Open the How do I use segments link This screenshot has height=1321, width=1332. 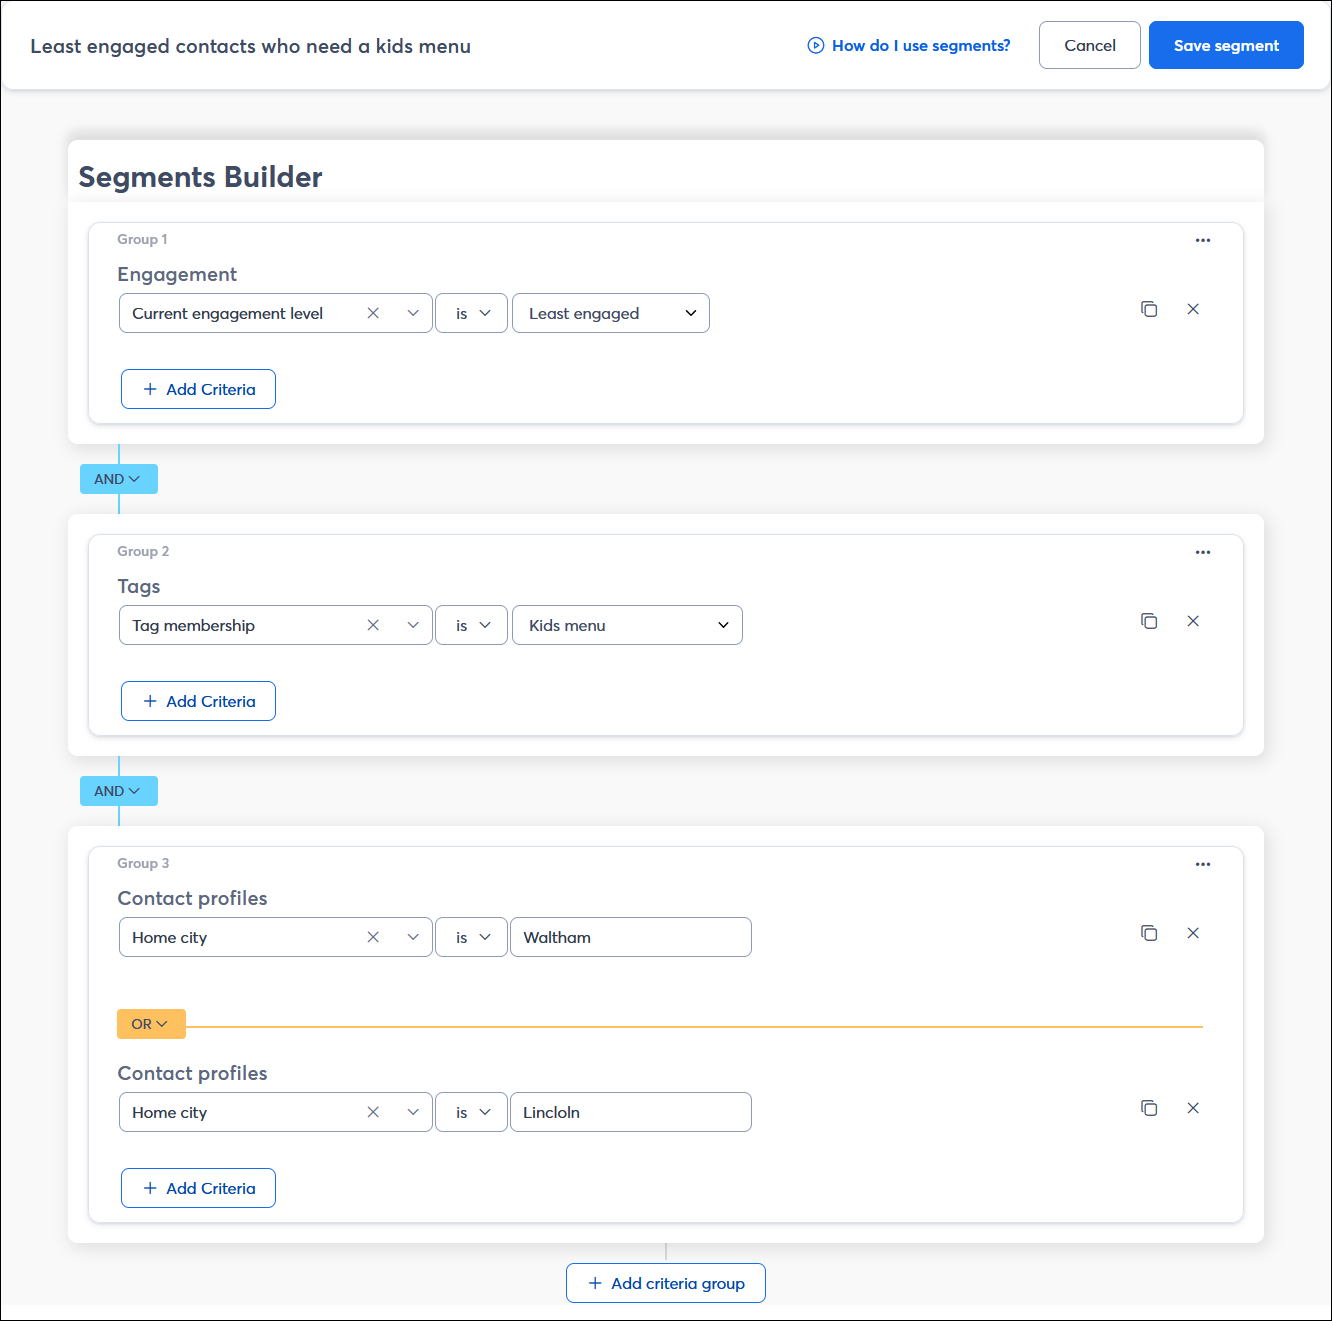click(909, 45)
